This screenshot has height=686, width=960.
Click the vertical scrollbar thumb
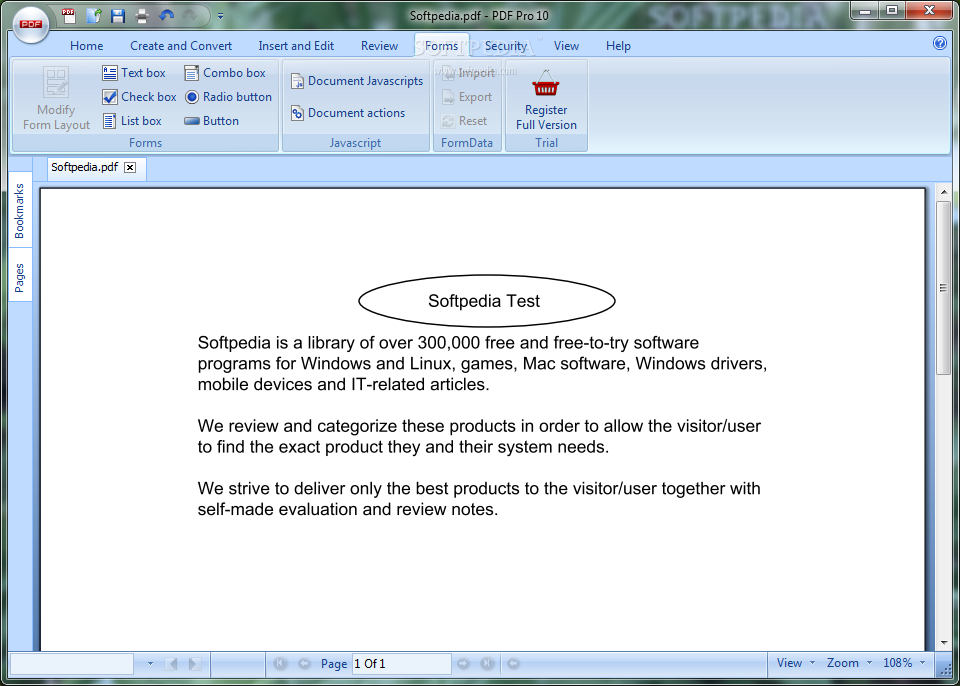pos(943,288)
